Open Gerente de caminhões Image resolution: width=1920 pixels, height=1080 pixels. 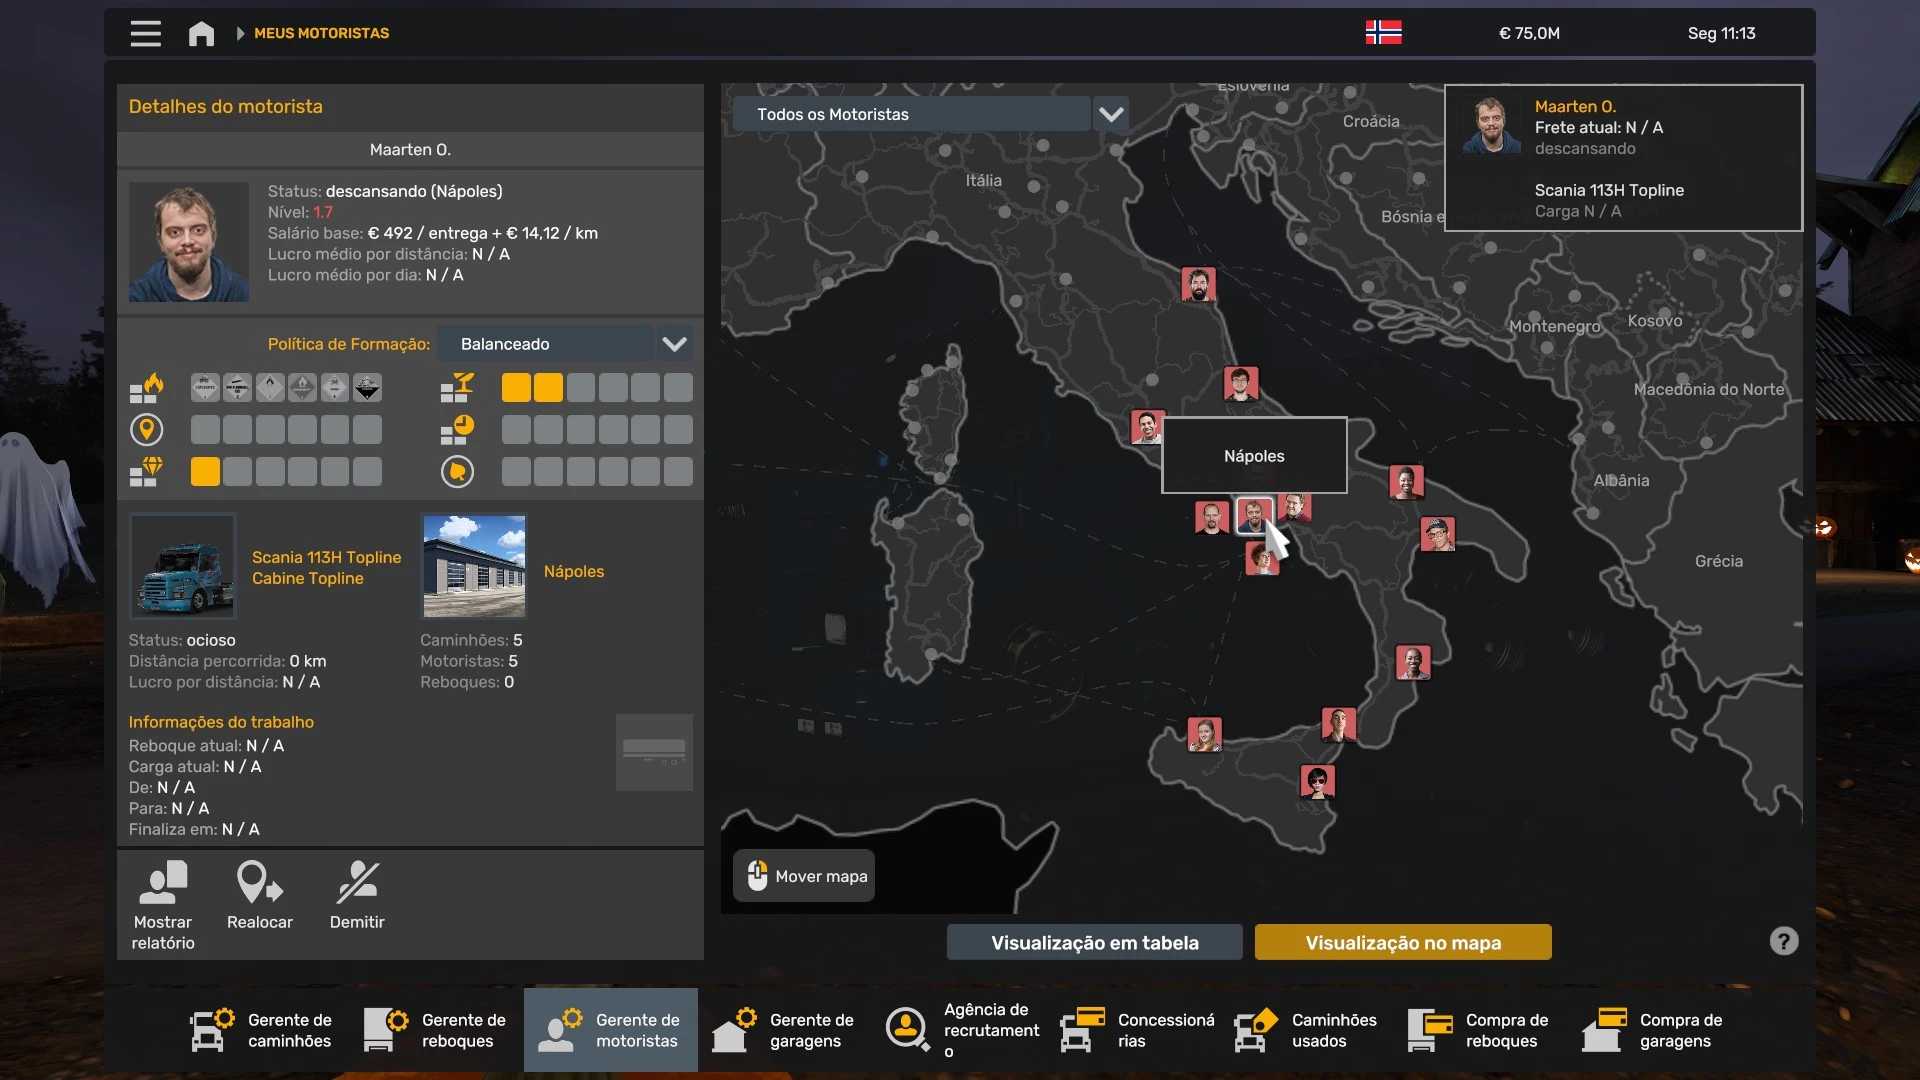pos(262,1030)
